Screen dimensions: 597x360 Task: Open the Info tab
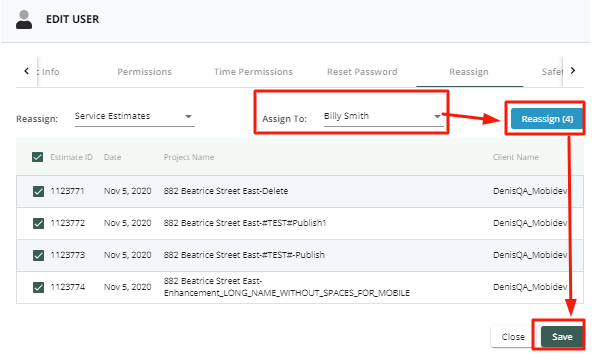click(49, 72)
